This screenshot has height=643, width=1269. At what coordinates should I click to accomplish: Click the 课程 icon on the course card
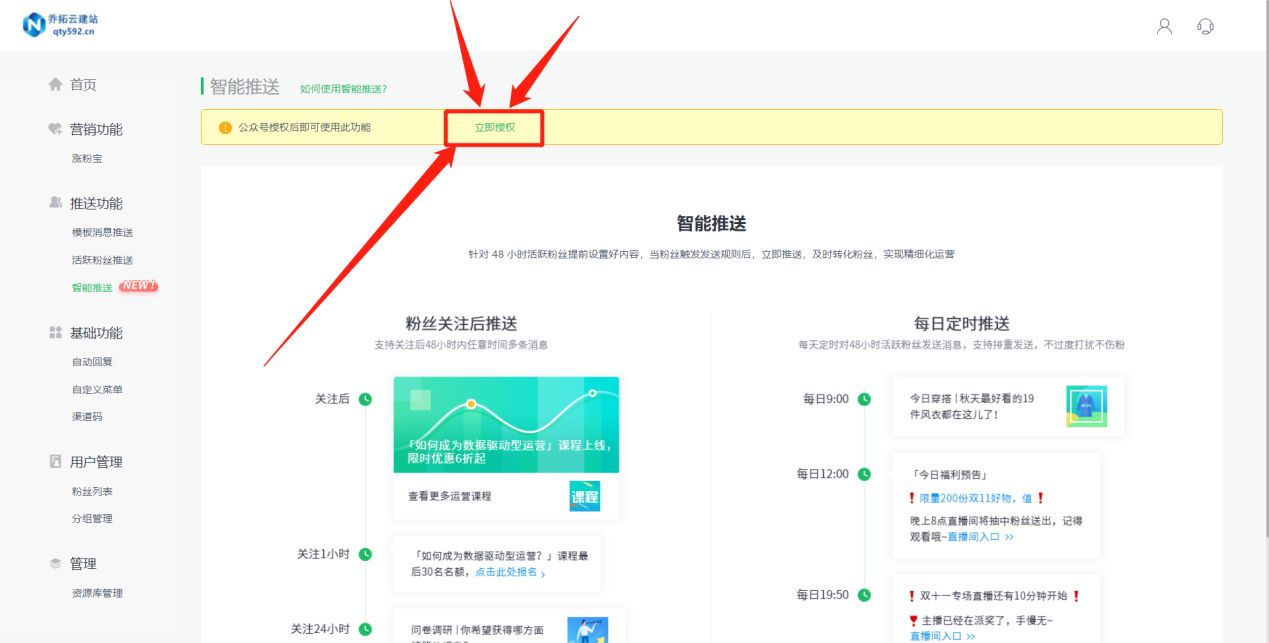coord(584,495)
